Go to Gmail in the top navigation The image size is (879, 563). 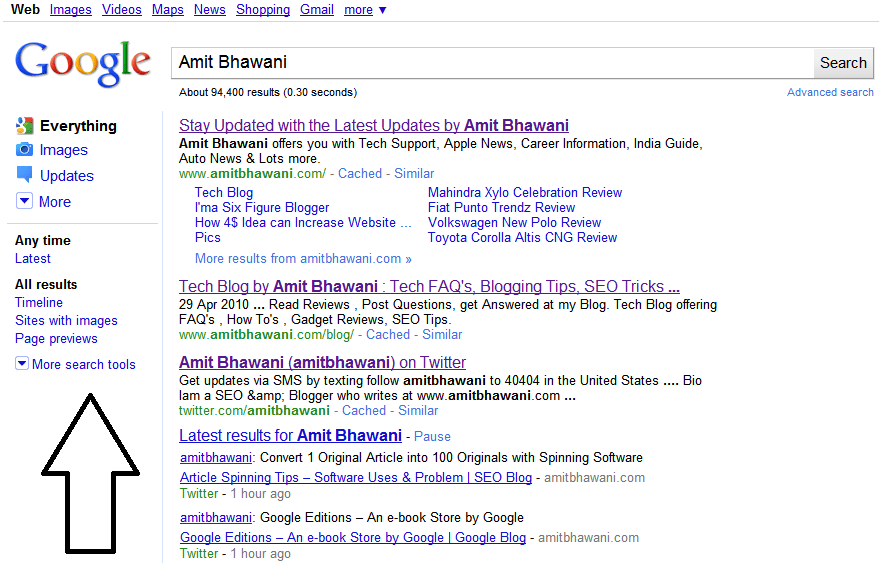(317, 10)
